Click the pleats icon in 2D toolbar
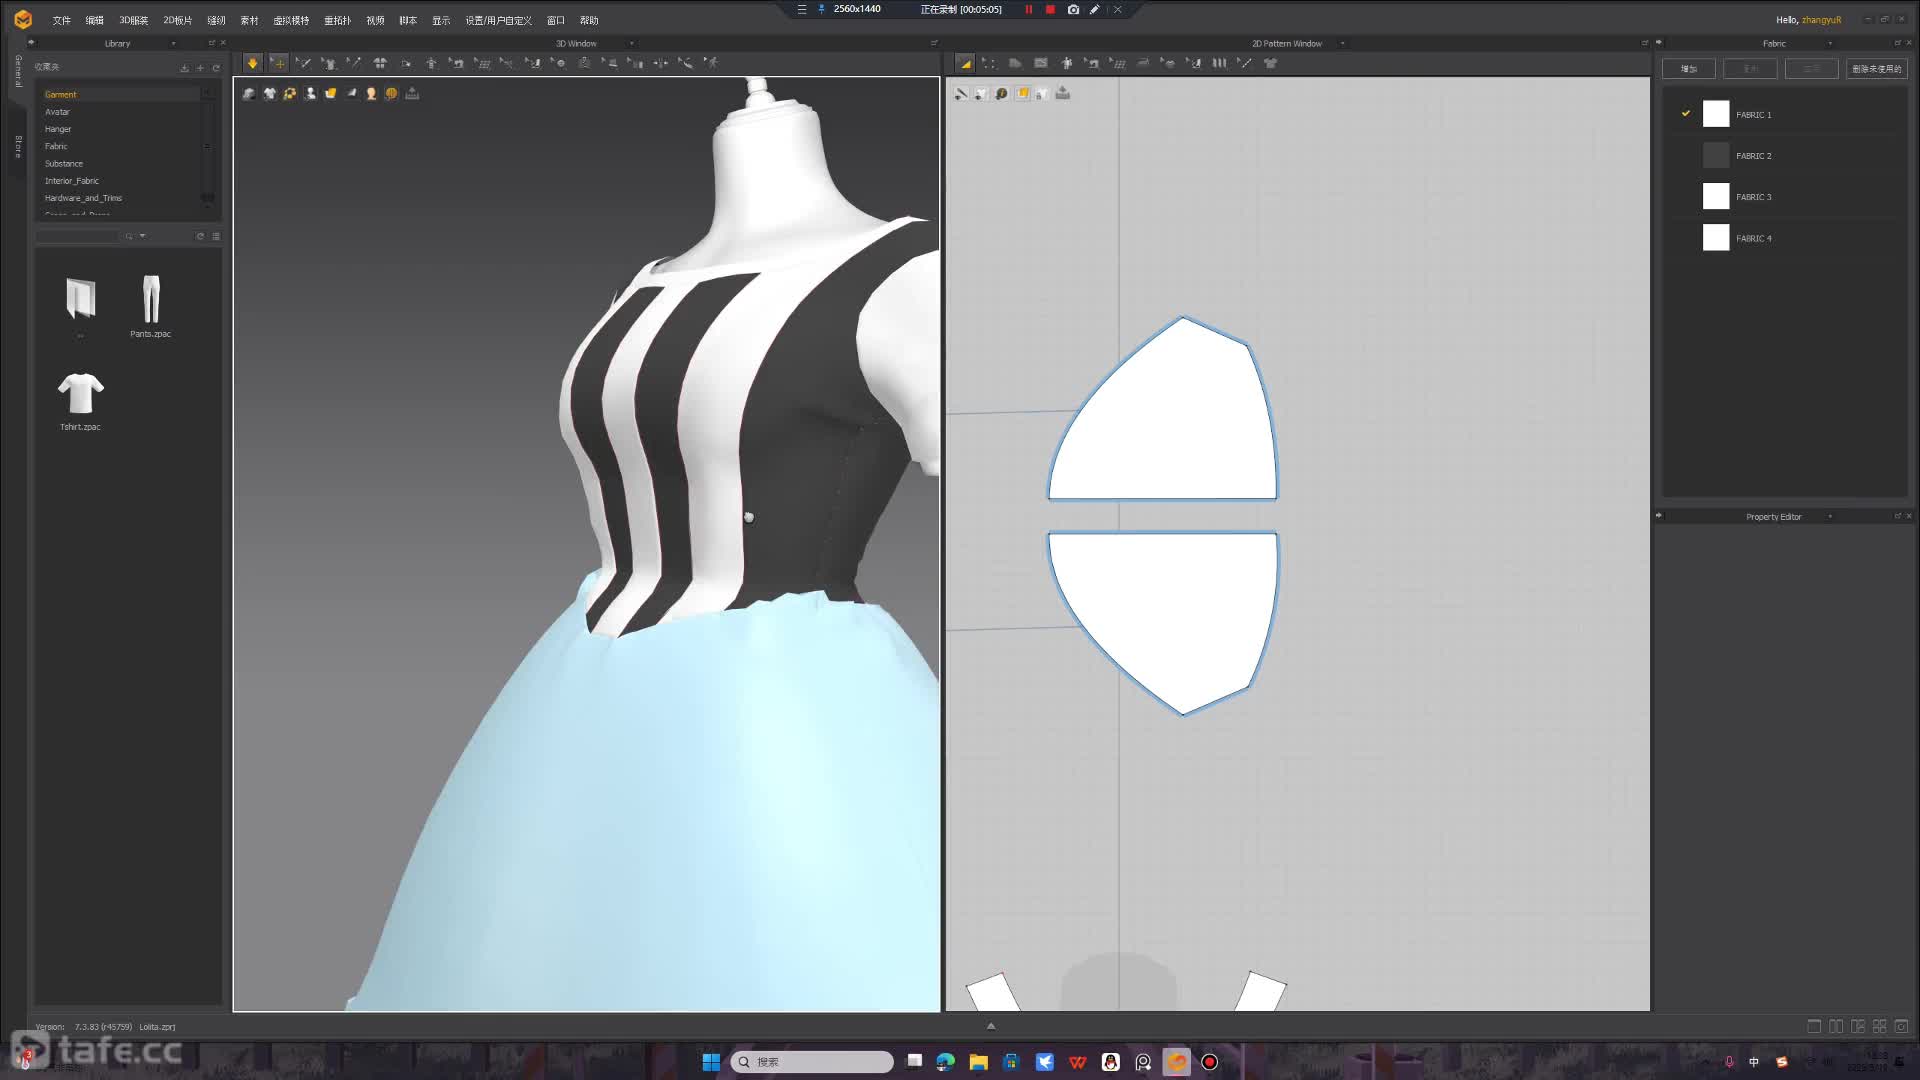The height and width of the screenshot is (1080, 1920). (1219, 63)
